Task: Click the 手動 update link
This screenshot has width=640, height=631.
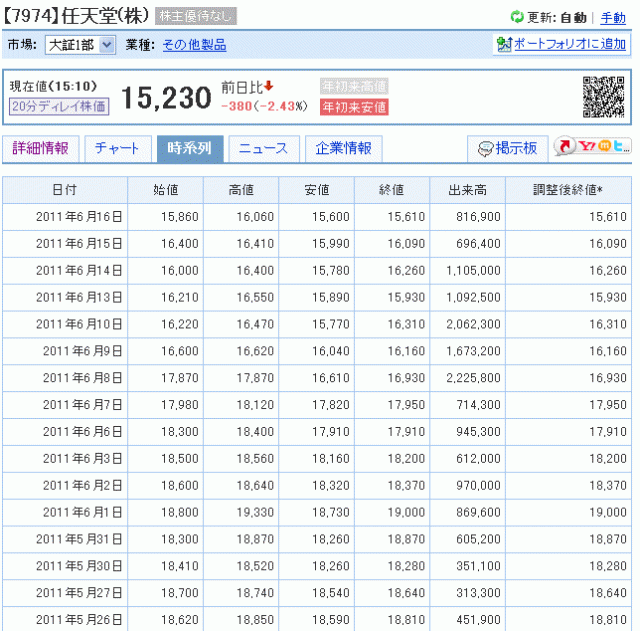Action: 613,18
